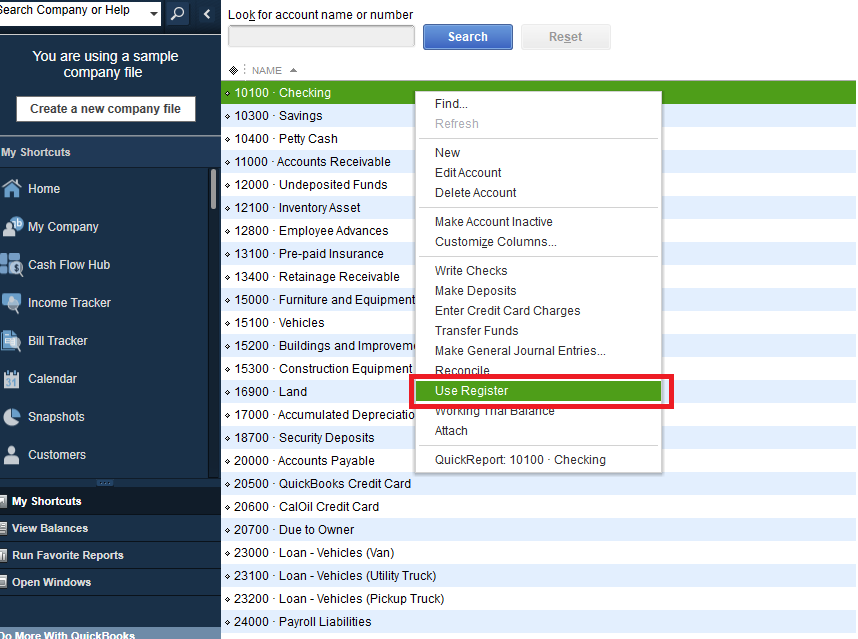Select 23000 Loan - Vehicles (Van) row

tap(538, 553)
